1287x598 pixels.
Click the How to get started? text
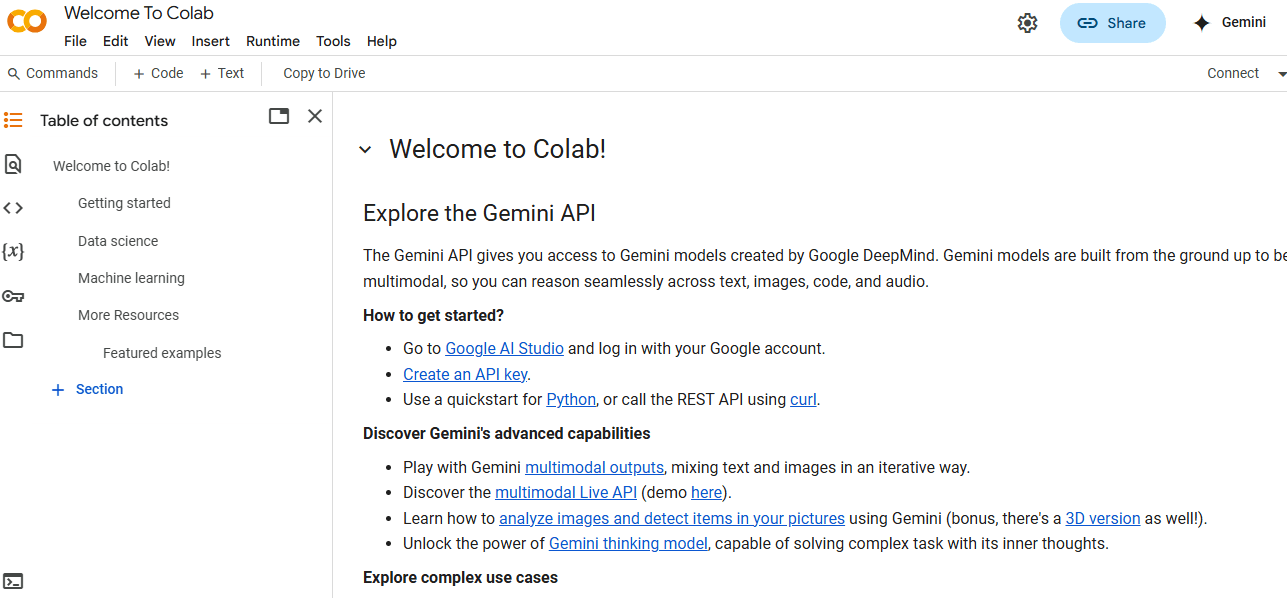pyautogui.click(x=433, y=315)
